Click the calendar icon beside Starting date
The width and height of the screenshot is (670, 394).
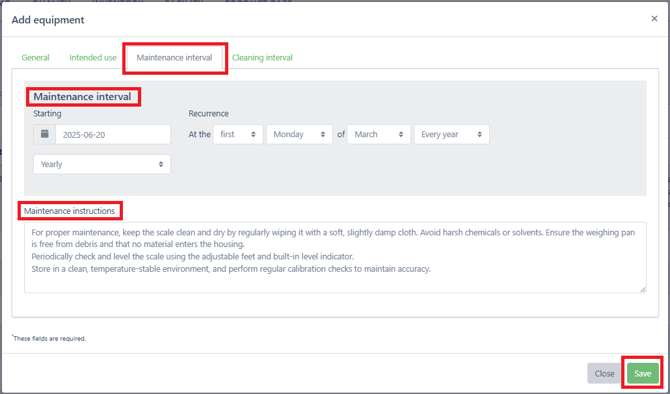[x=44, y=134]
